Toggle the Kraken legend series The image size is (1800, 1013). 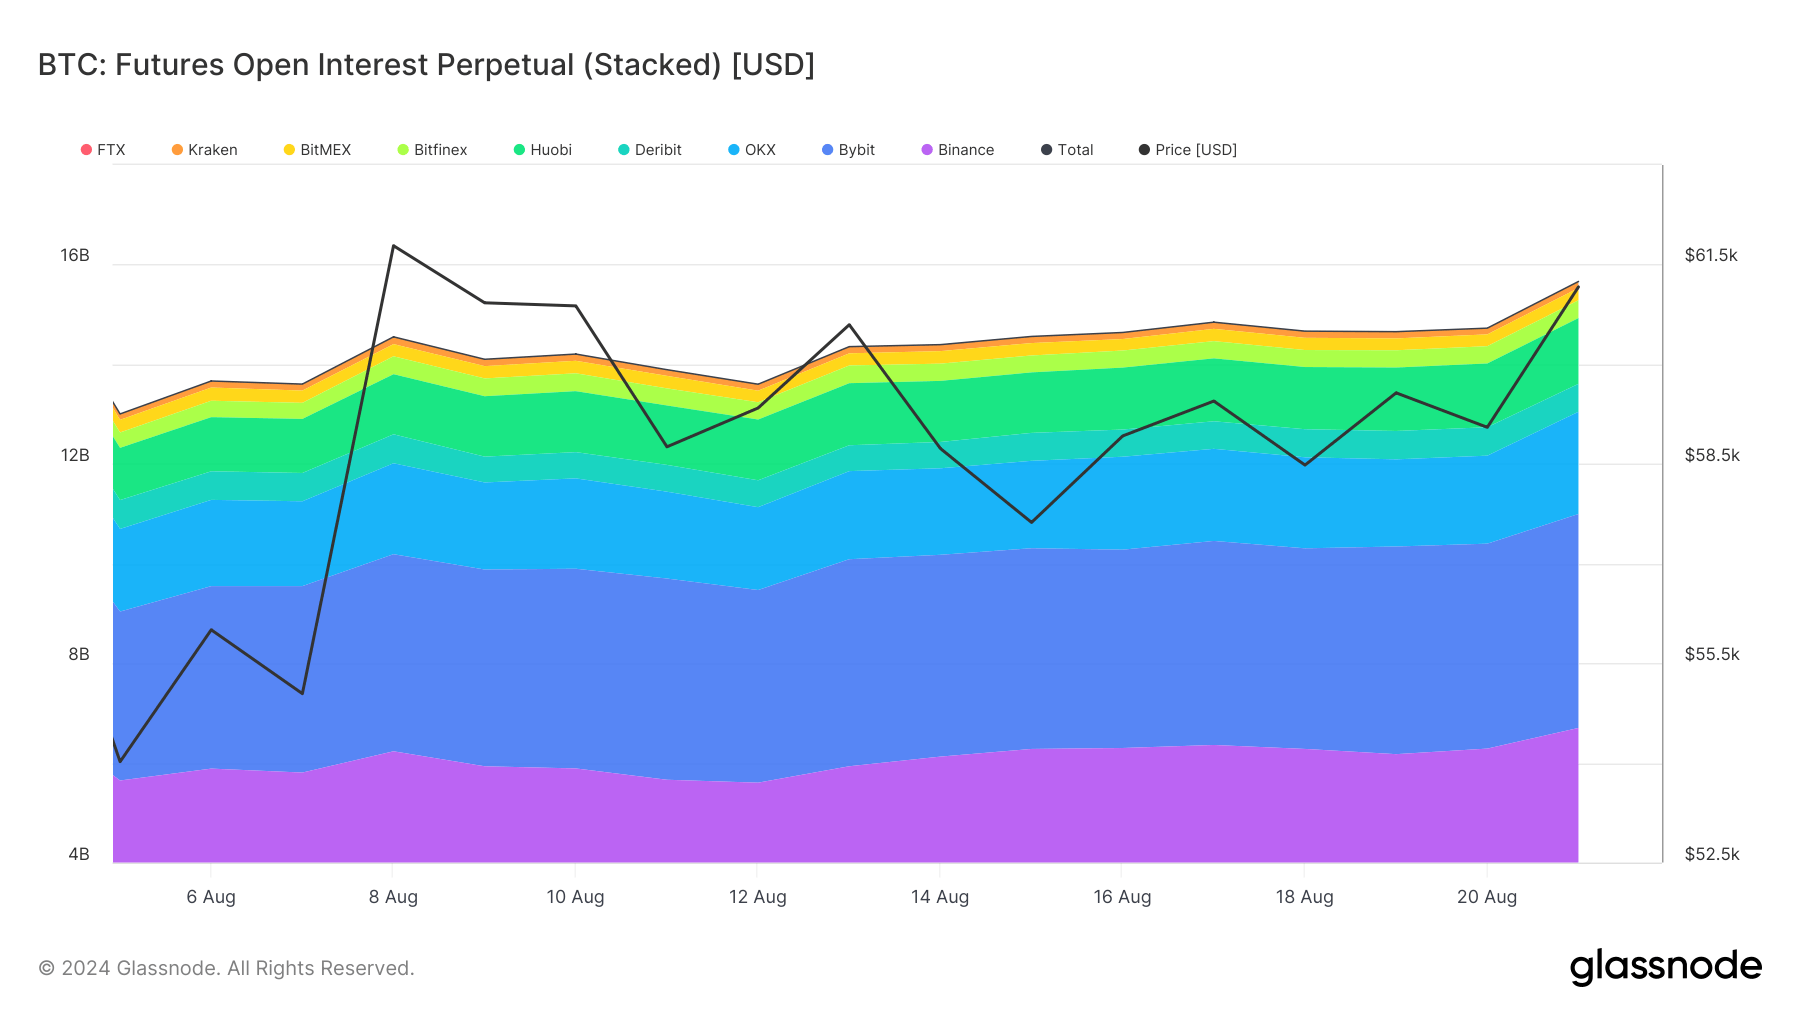205,150
